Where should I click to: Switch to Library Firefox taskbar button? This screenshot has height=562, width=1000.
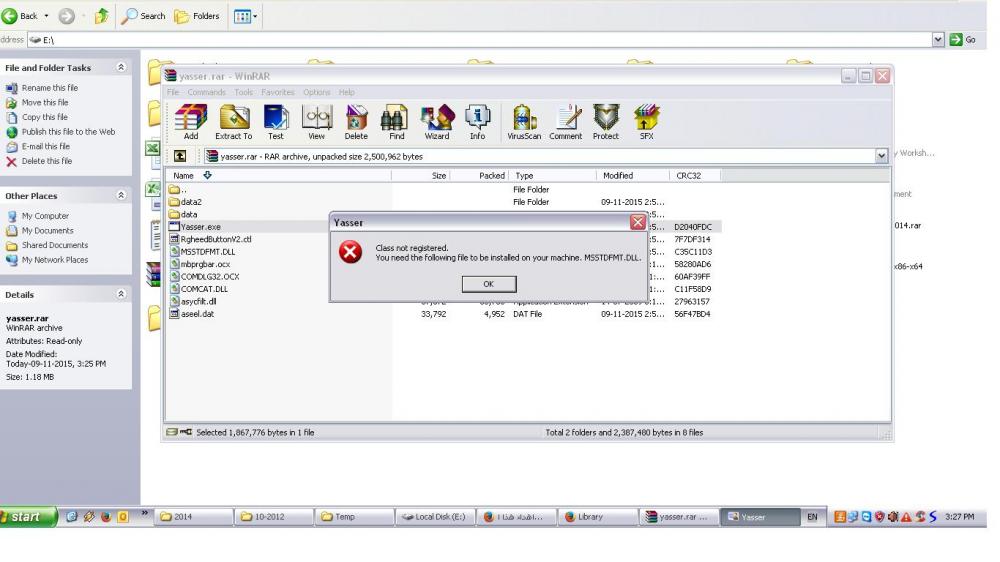tap(597, 517)
